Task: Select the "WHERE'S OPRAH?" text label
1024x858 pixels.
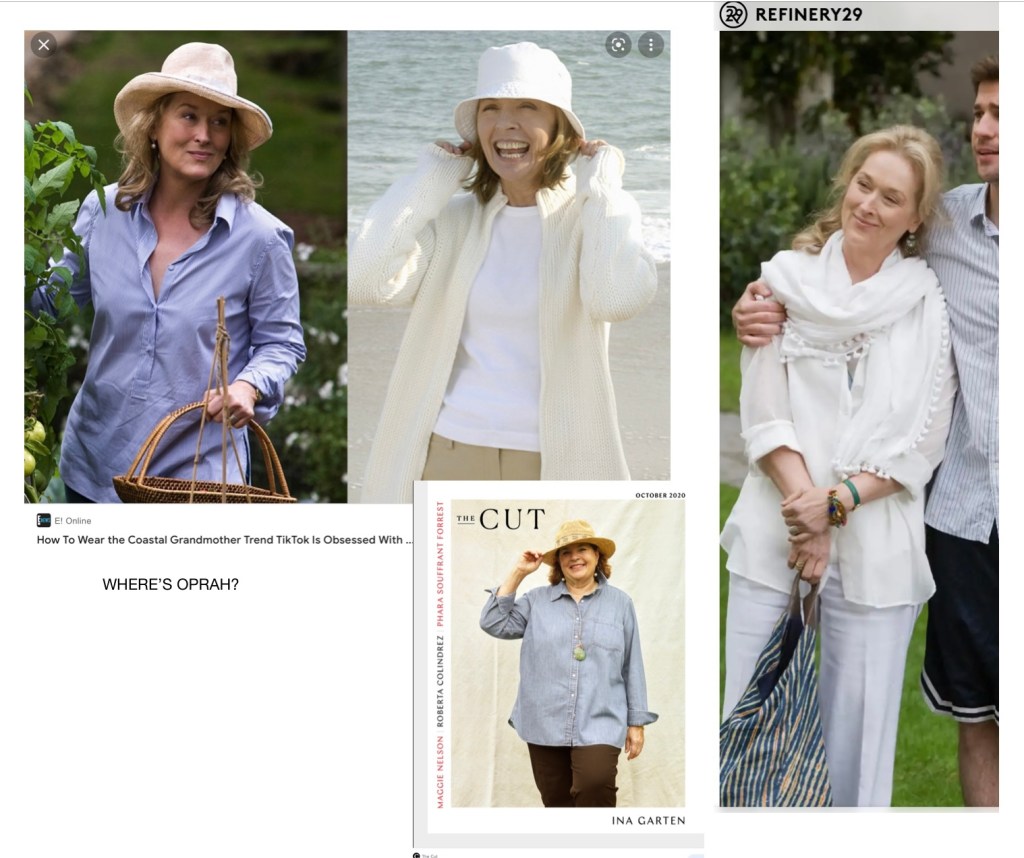Action: pos(171,585)
